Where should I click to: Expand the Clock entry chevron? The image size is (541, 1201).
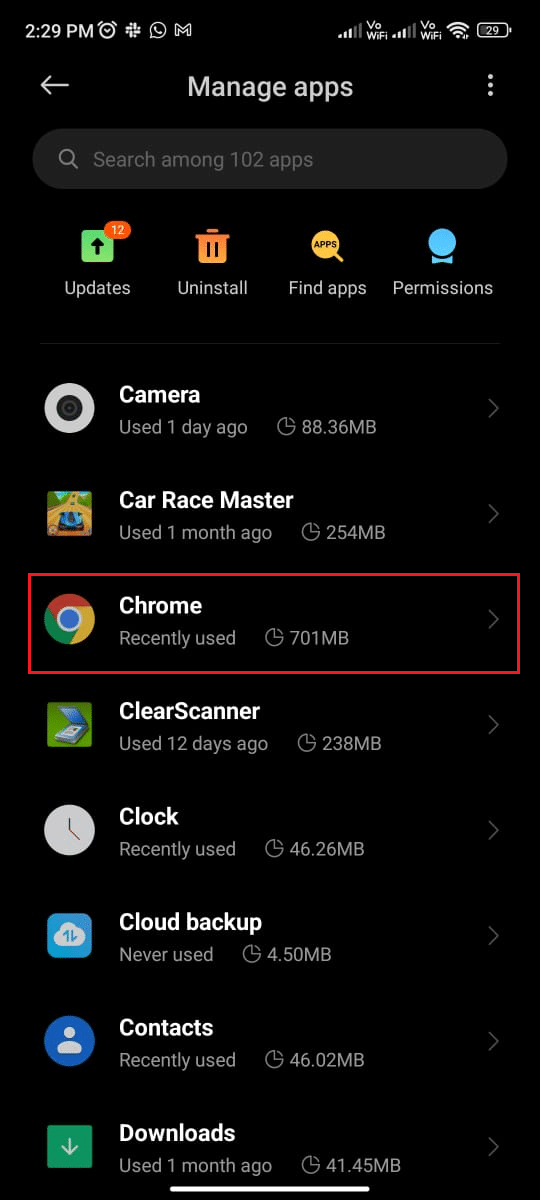click(493, 831)
